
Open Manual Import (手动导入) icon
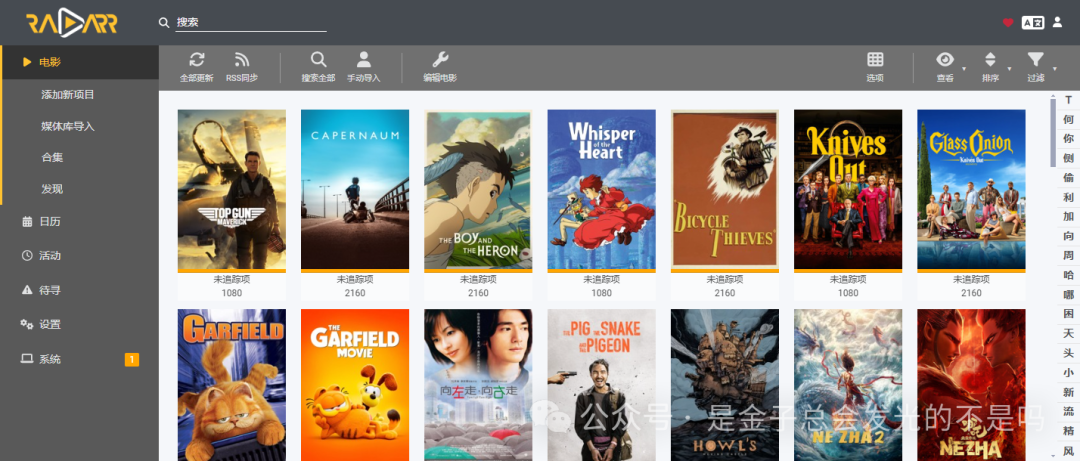coord(364,60)
